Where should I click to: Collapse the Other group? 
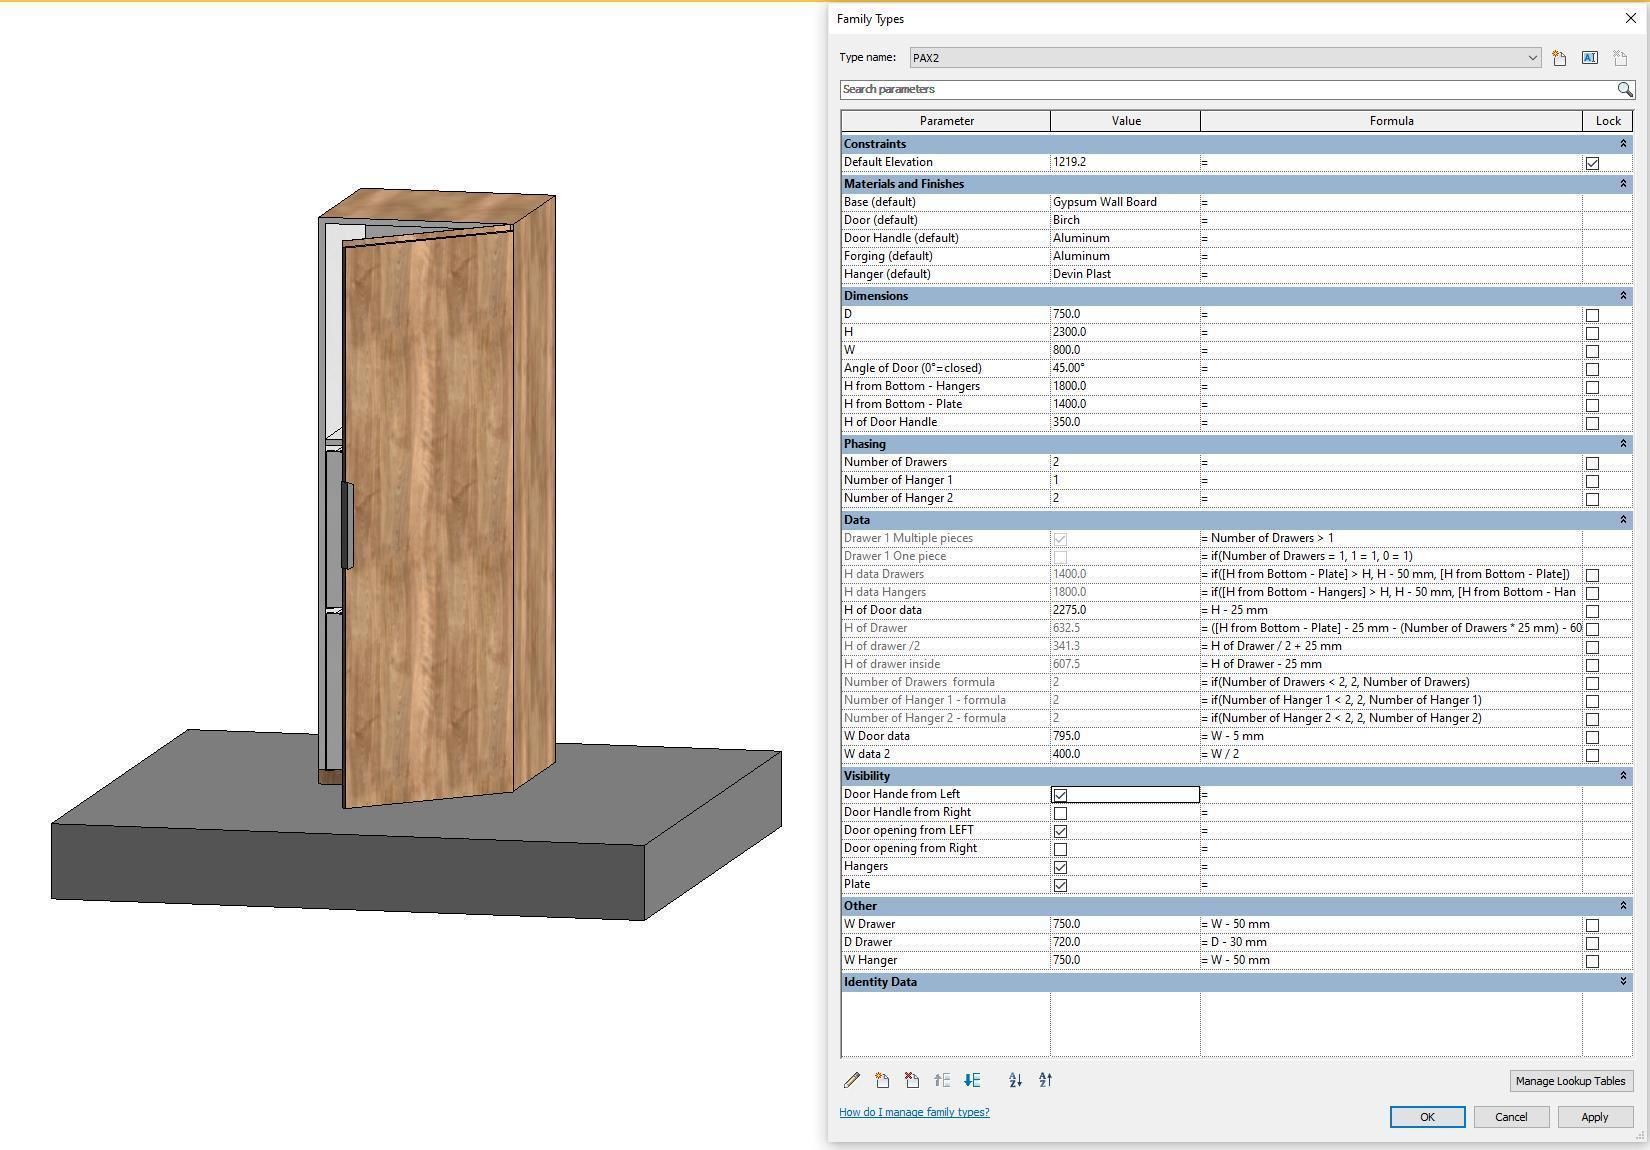1623,906
